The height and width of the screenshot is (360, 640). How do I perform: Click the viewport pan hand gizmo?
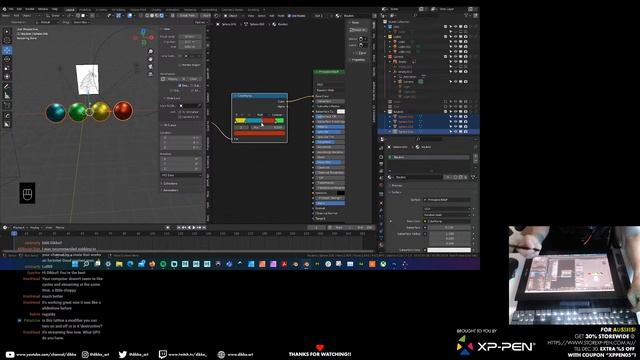pyautogui.click(x=151, y=59)
